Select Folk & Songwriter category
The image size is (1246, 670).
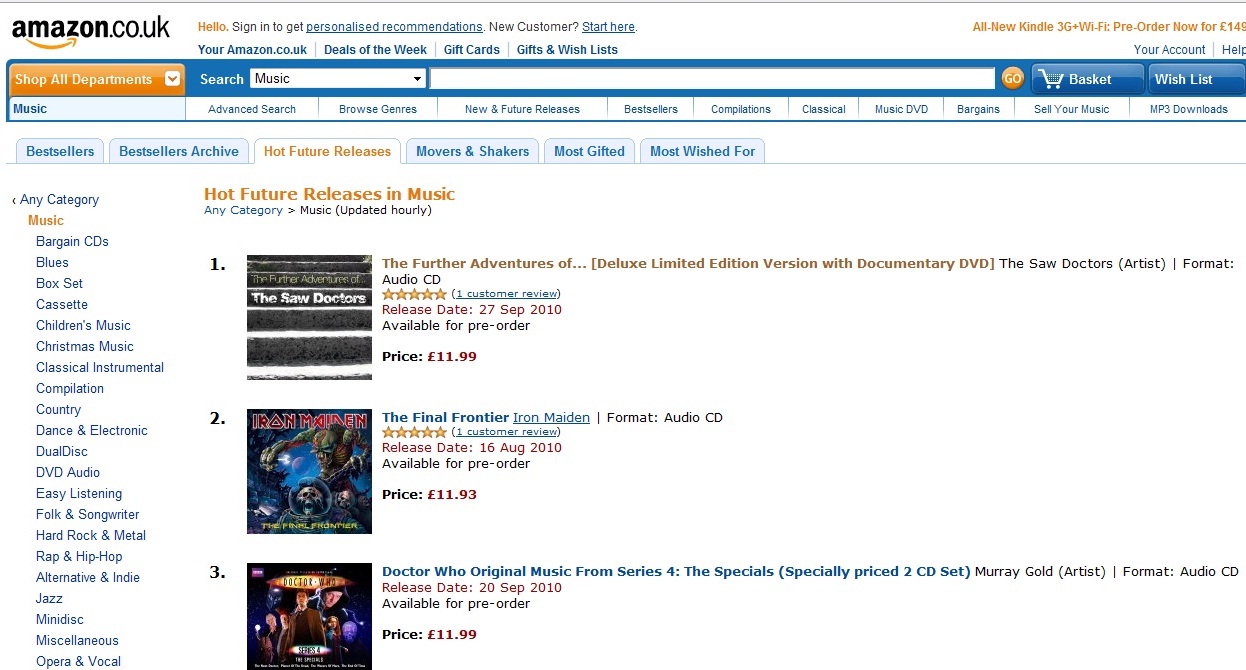click(x=88, y=514)
